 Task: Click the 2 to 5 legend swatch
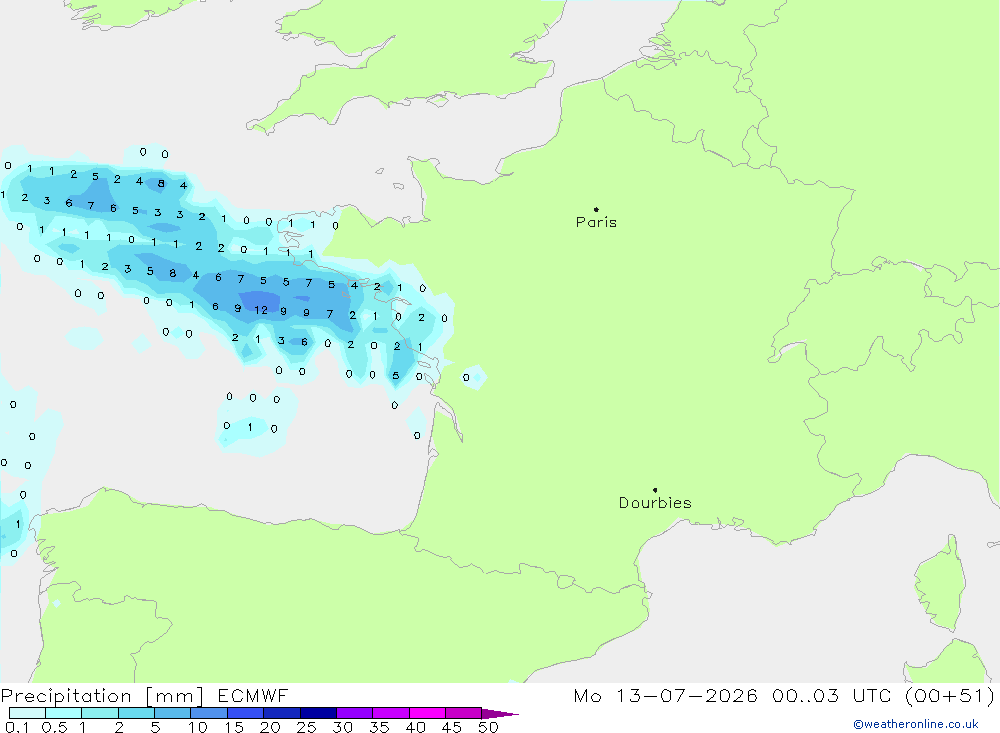[x=136, y=713]
